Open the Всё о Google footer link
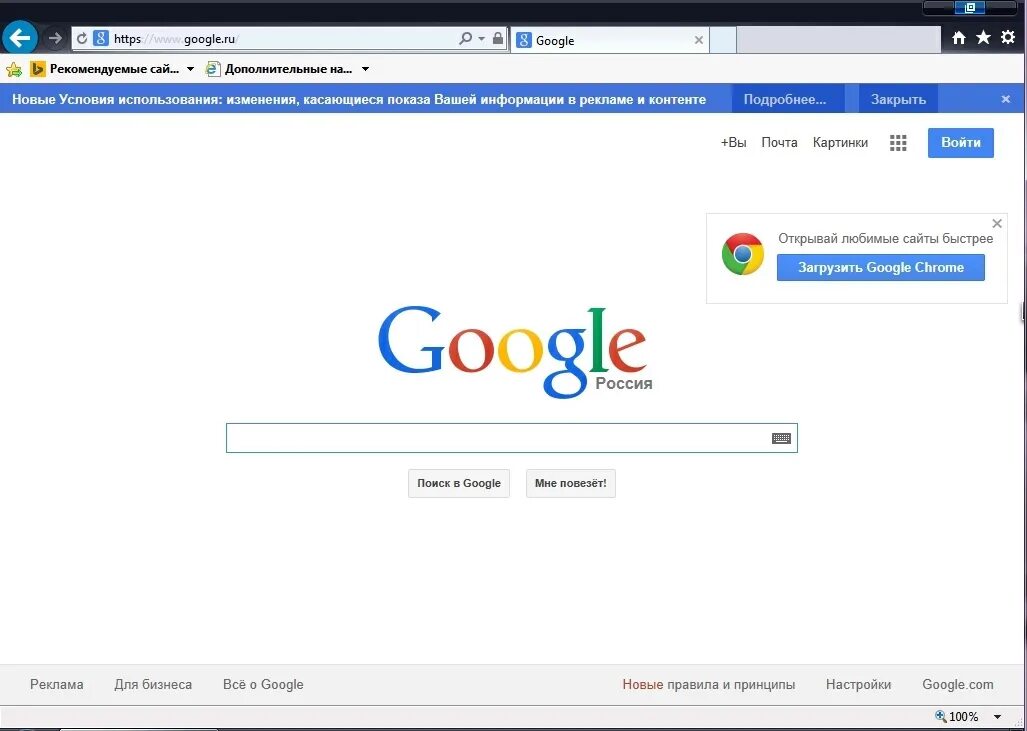The image size is (1027, 731). click(x=263, y=684)
